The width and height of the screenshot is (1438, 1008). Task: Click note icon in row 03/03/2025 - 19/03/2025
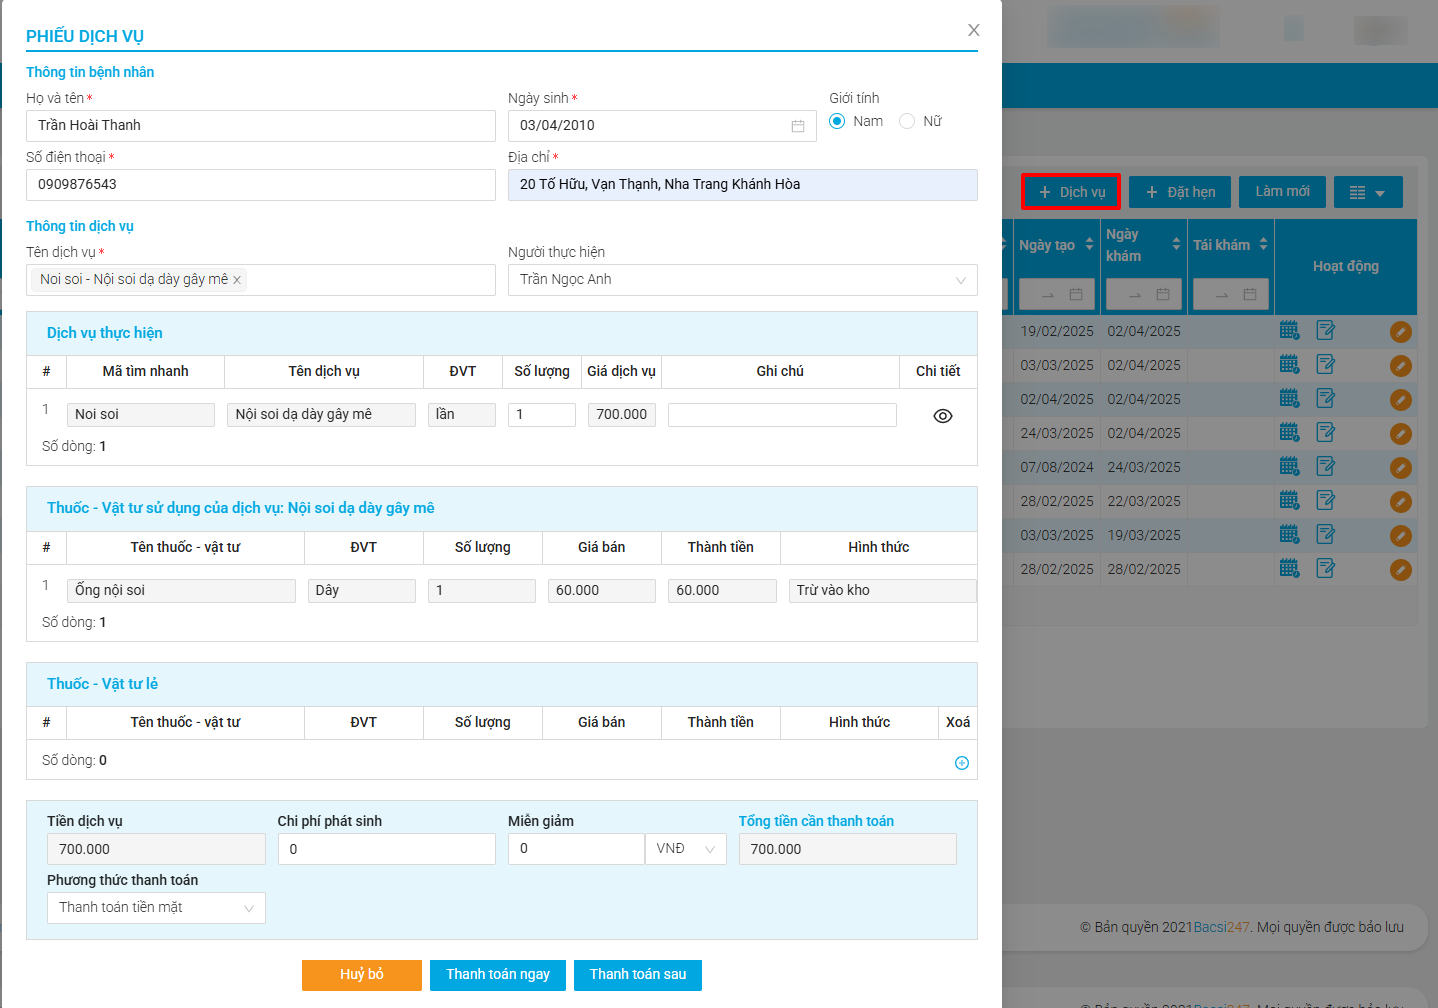[x=1326, y=535]
